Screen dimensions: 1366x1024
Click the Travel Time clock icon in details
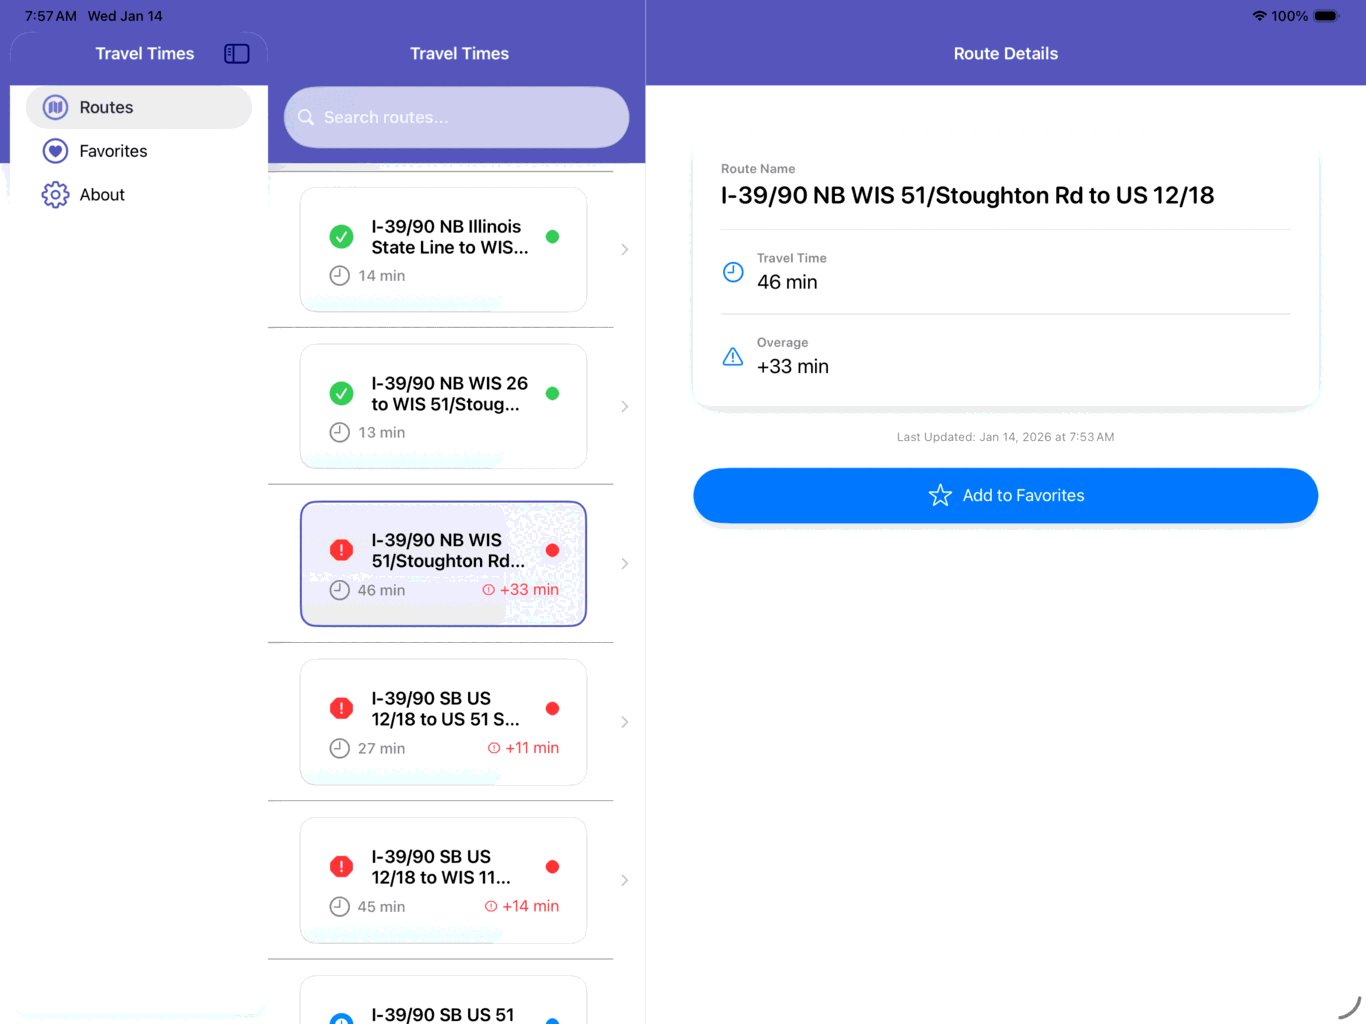coord(733,272)
